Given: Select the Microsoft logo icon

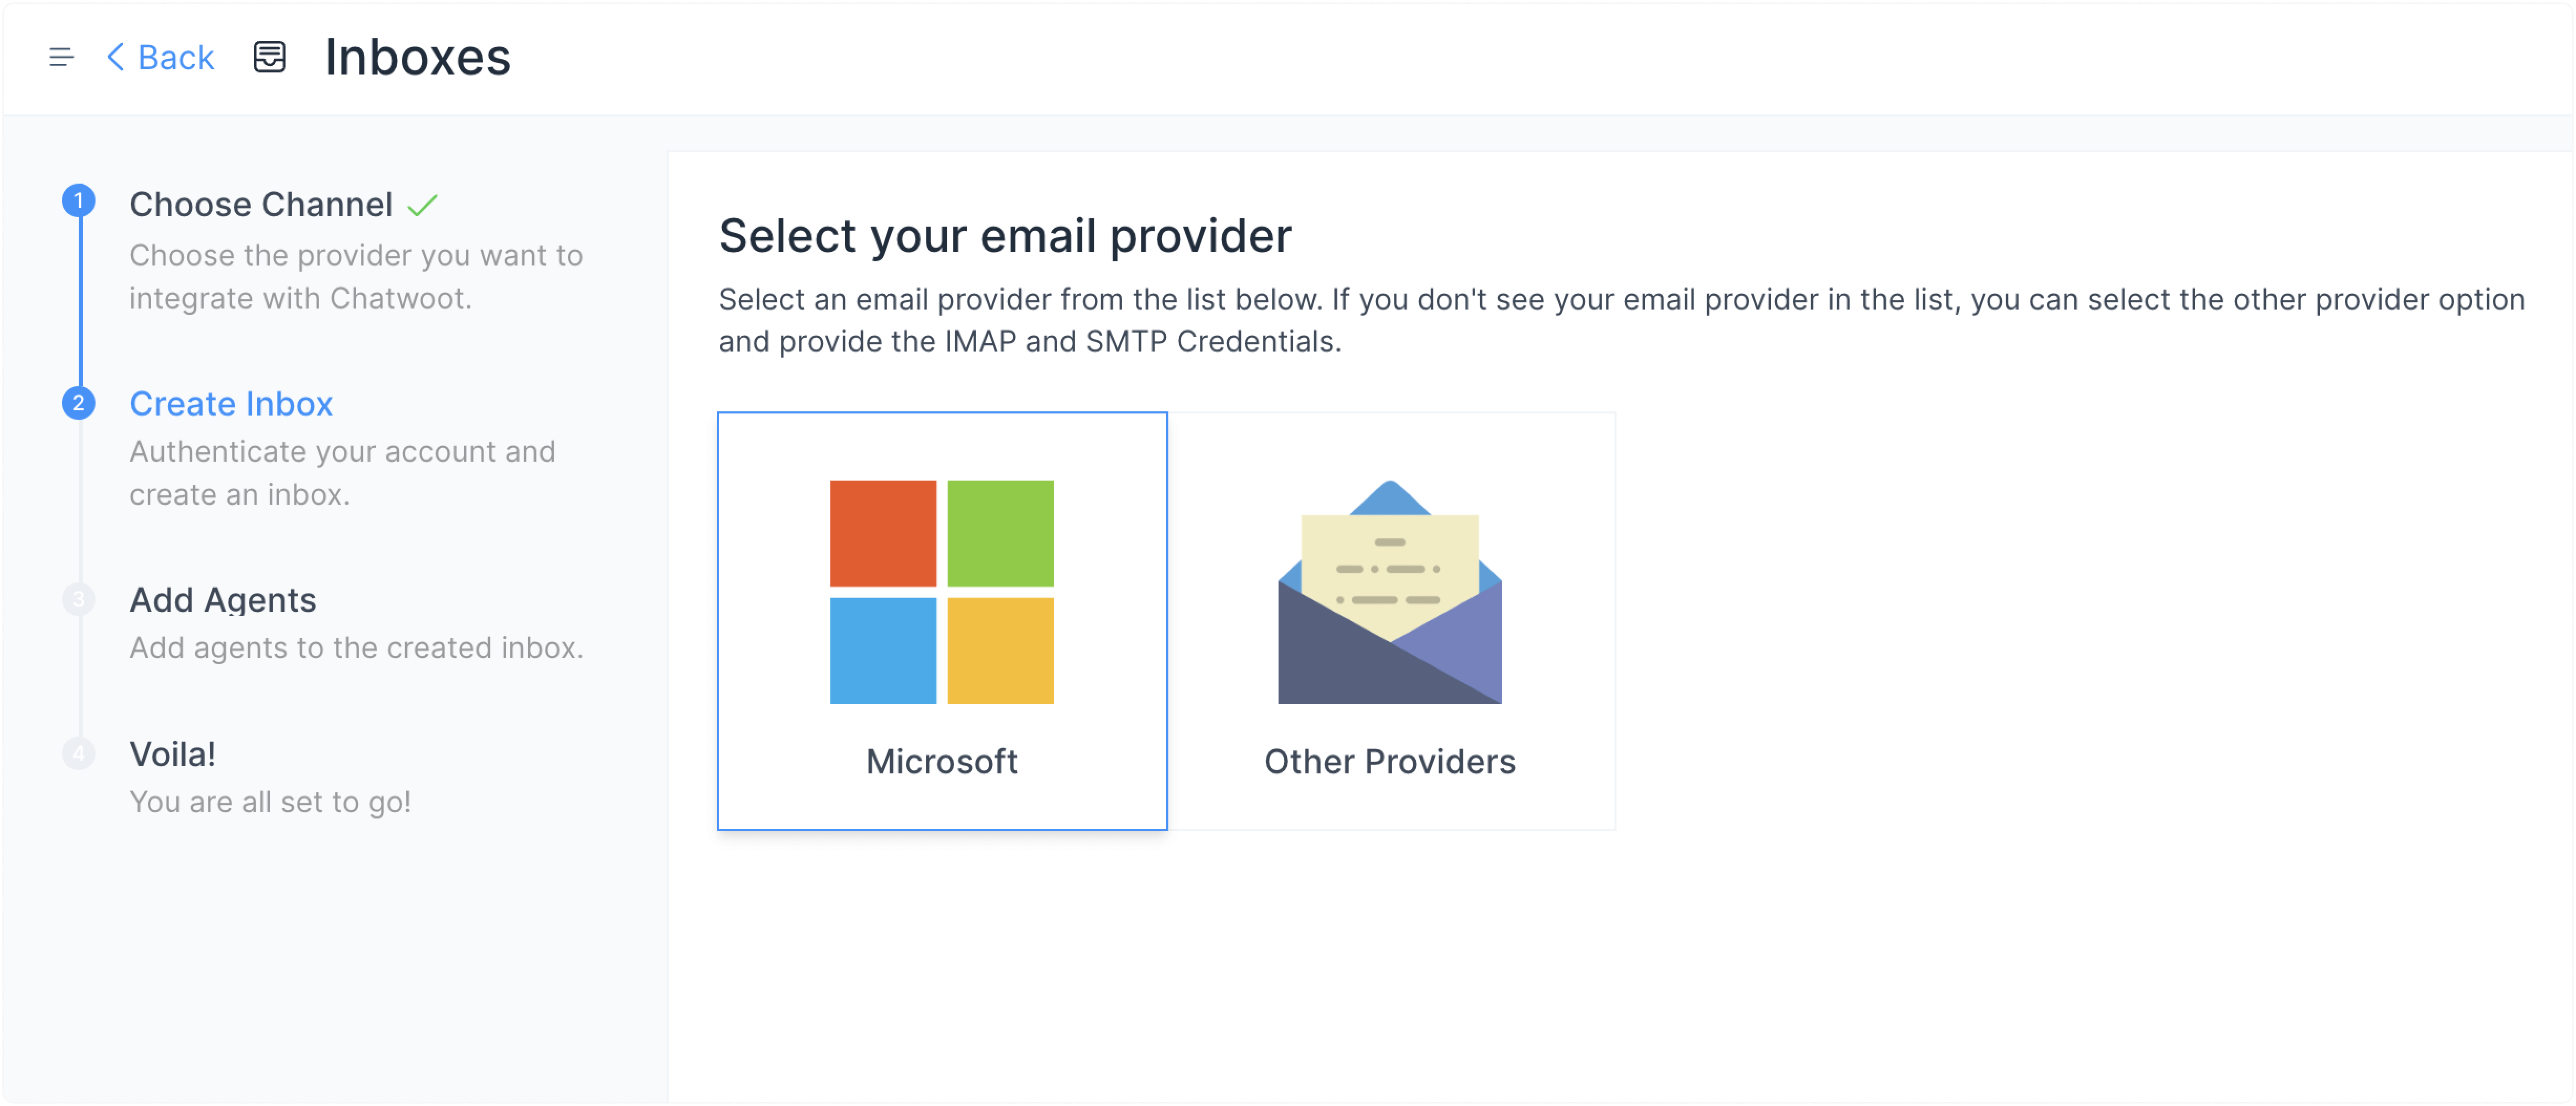Looking at the screenshot, I should click(x=941, y=592).
